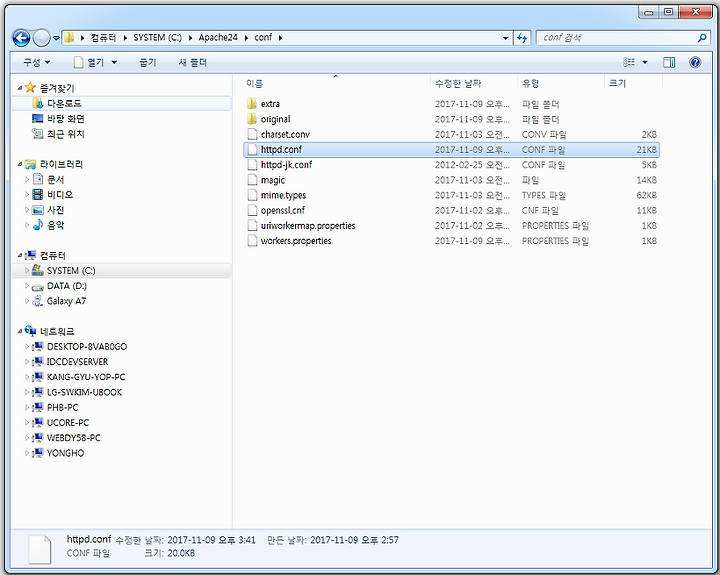The width and height of the screenshot is (720, 575).
Task: Select the httpd.conf file name
Action: pos(281,149)
